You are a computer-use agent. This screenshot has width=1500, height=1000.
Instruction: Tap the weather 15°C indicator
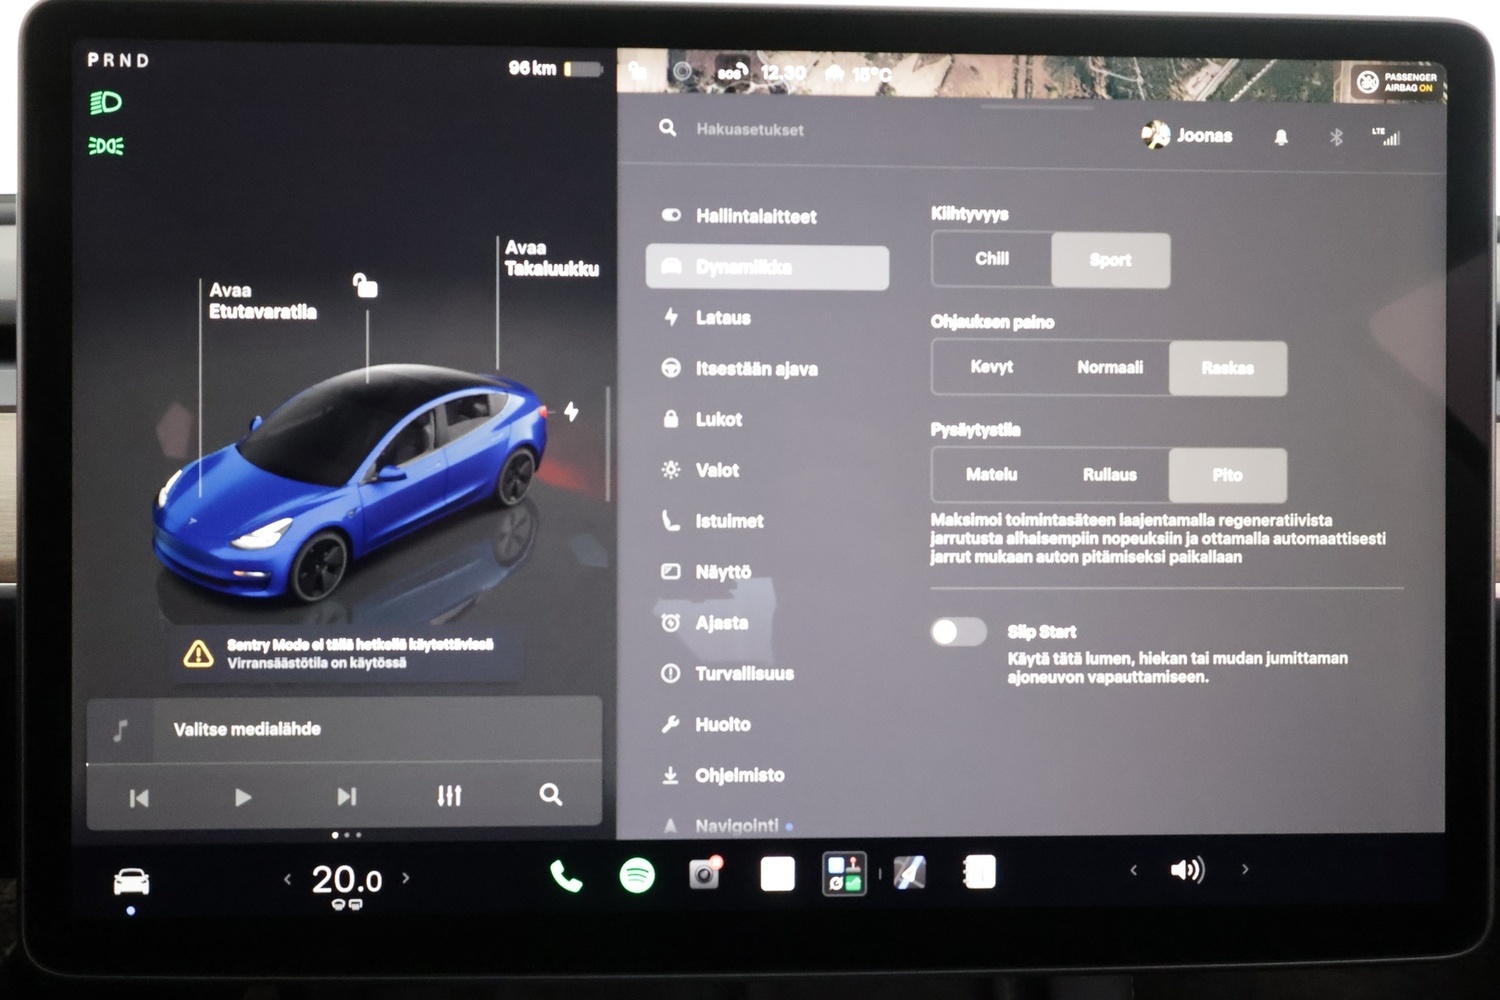point(857,74)
